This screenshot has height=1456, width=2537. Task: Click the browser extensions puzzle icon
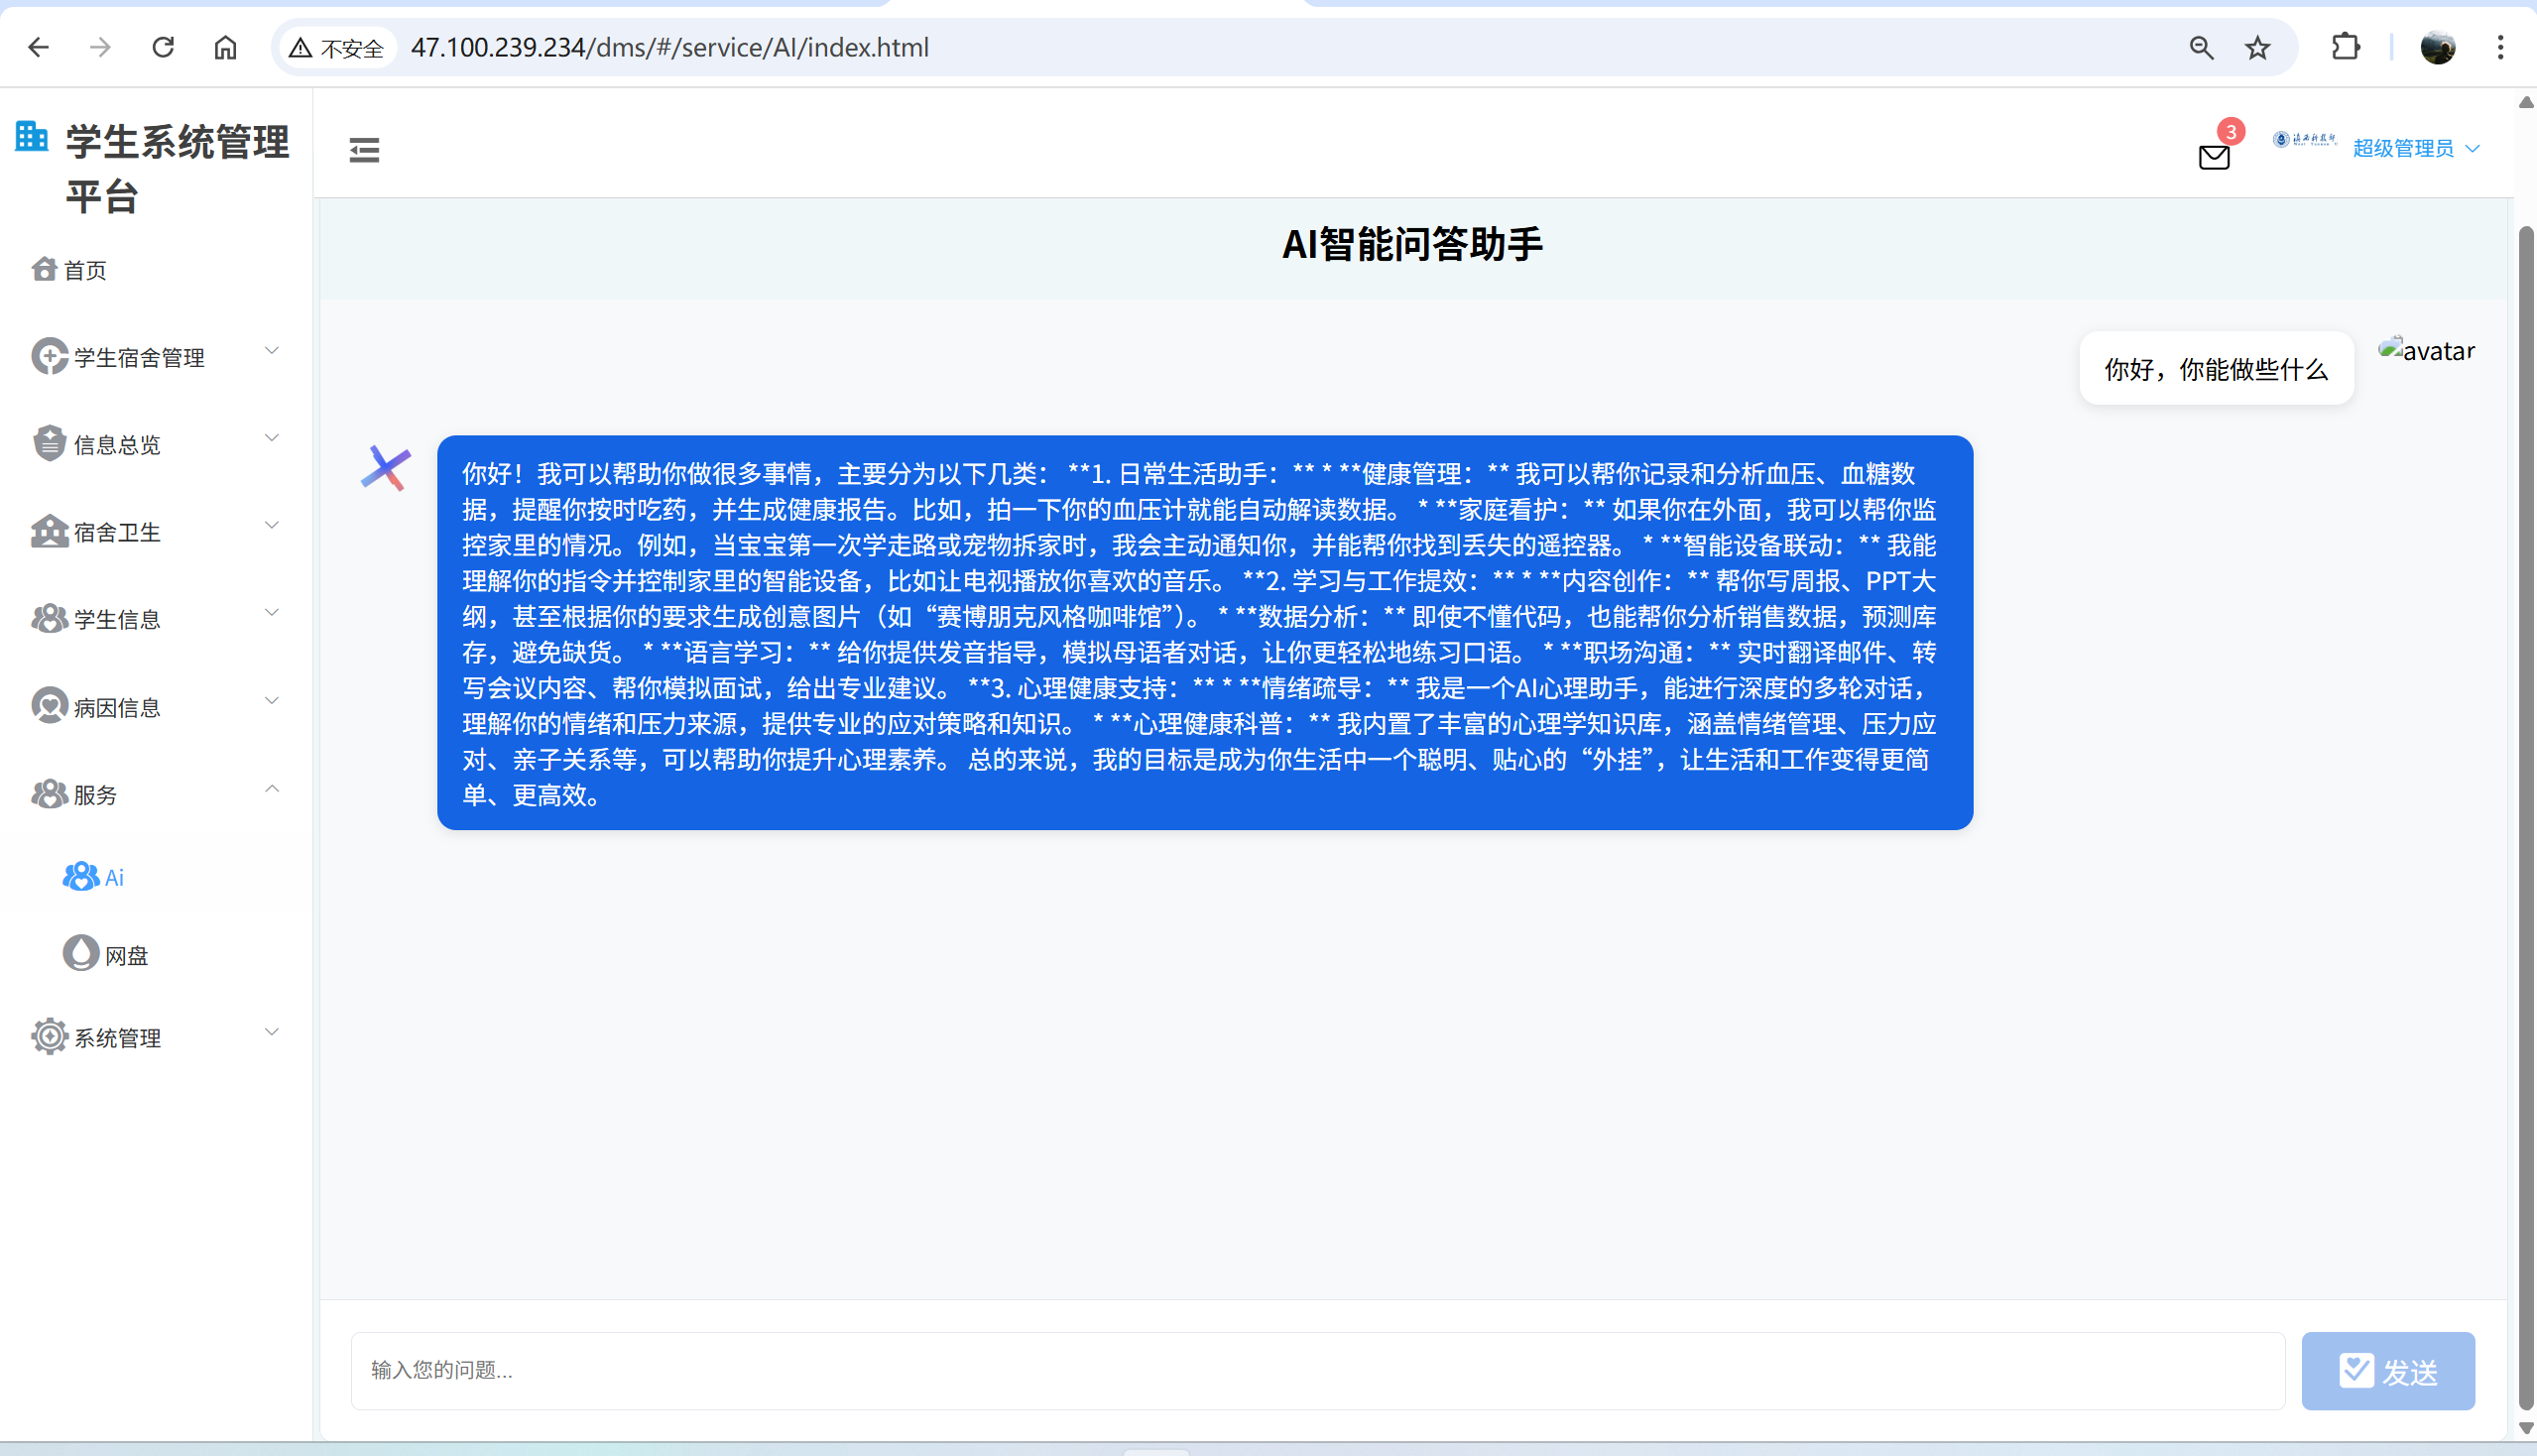2345,47
